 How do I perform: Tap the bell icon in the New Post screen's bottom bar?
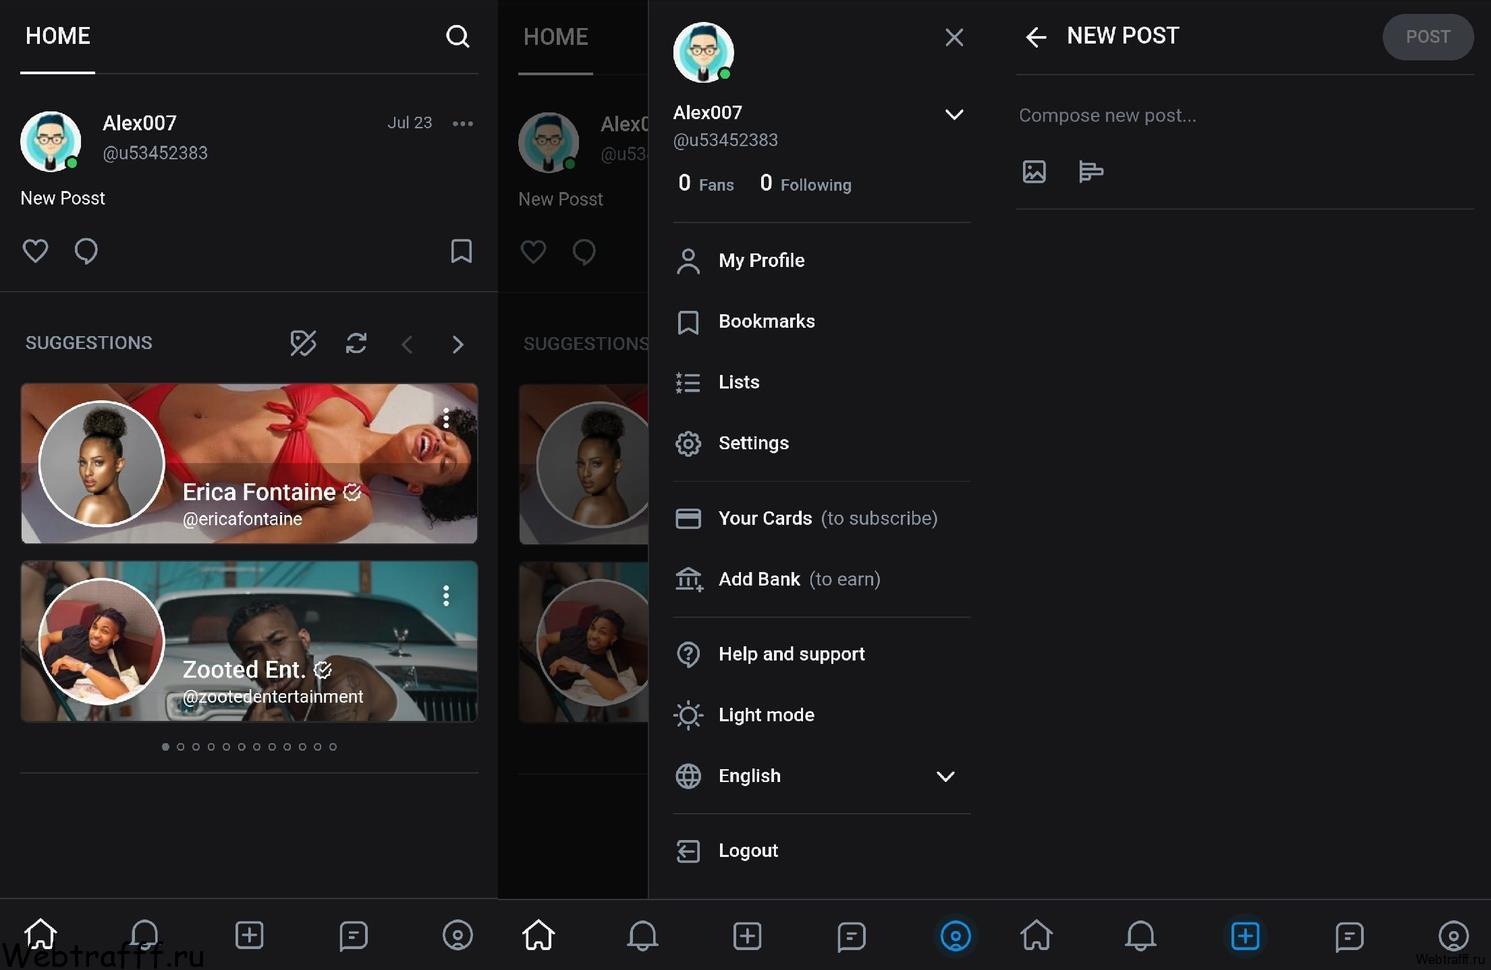point(1140,936)
